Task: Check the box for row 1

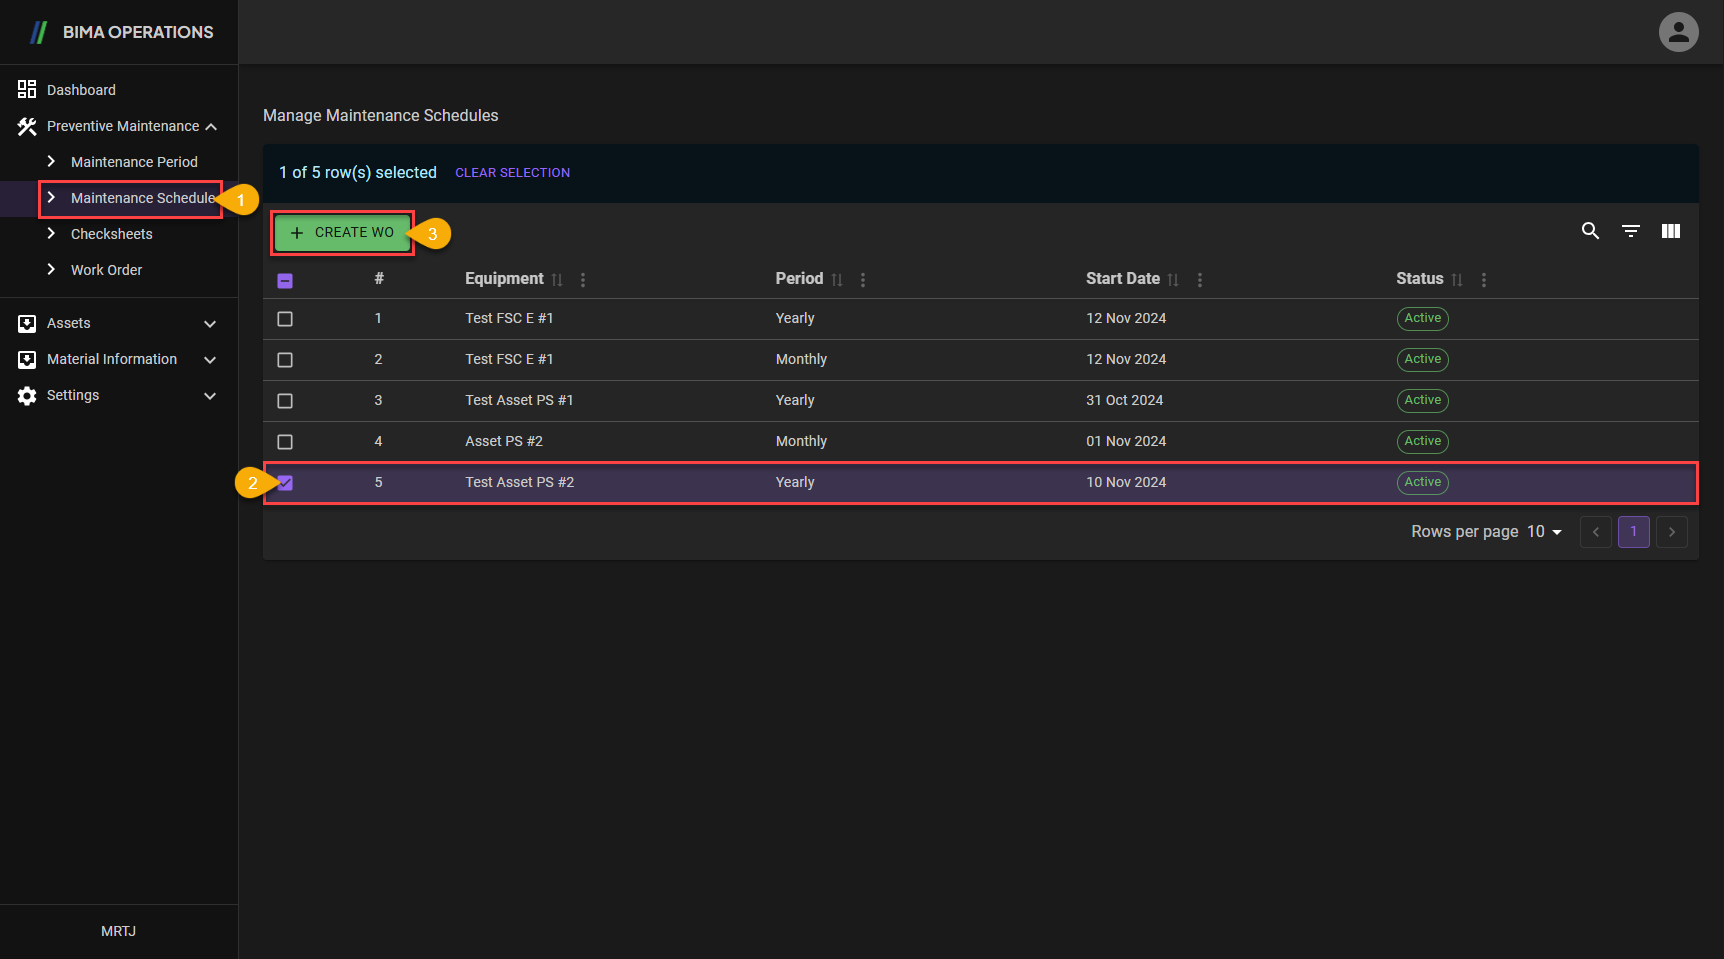Action: click(x=285, y=319)
